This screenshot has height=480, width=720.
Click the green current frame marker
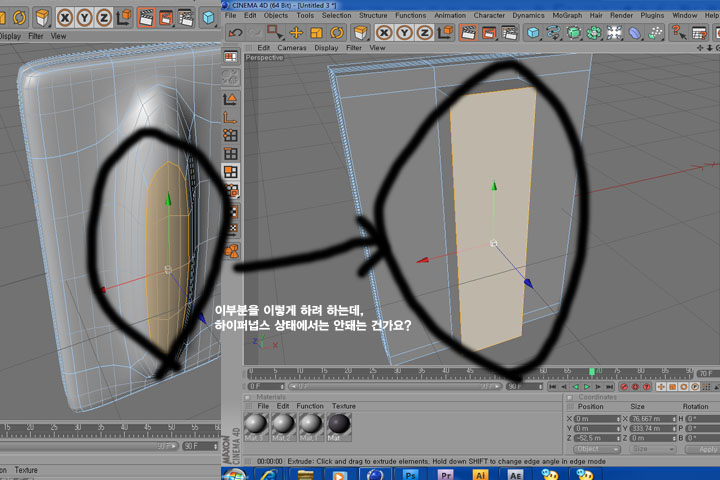(x=592, y=371)
